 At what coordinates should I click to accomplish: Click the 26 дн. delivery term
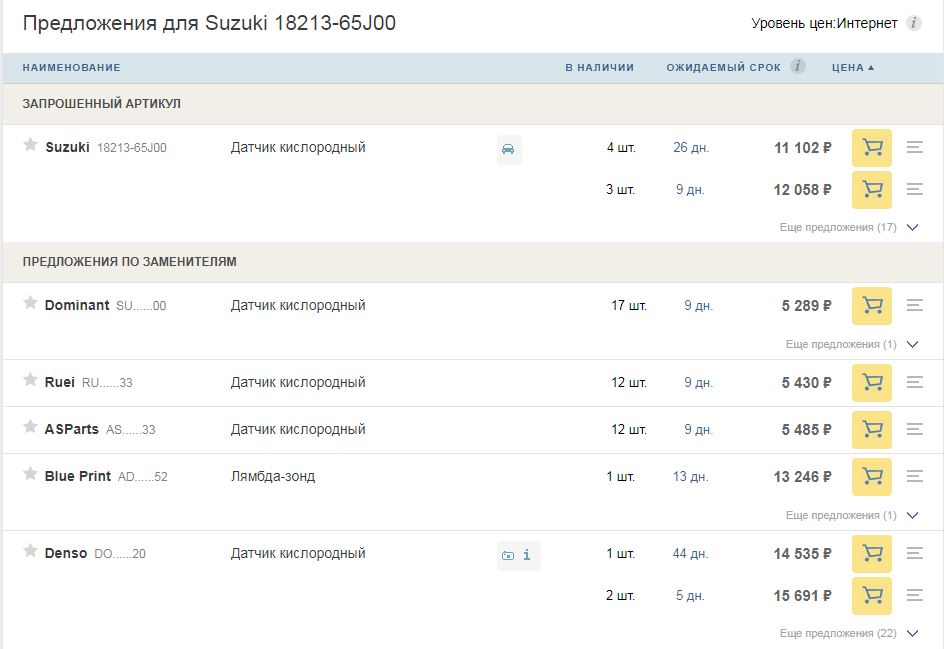[691, 148]
